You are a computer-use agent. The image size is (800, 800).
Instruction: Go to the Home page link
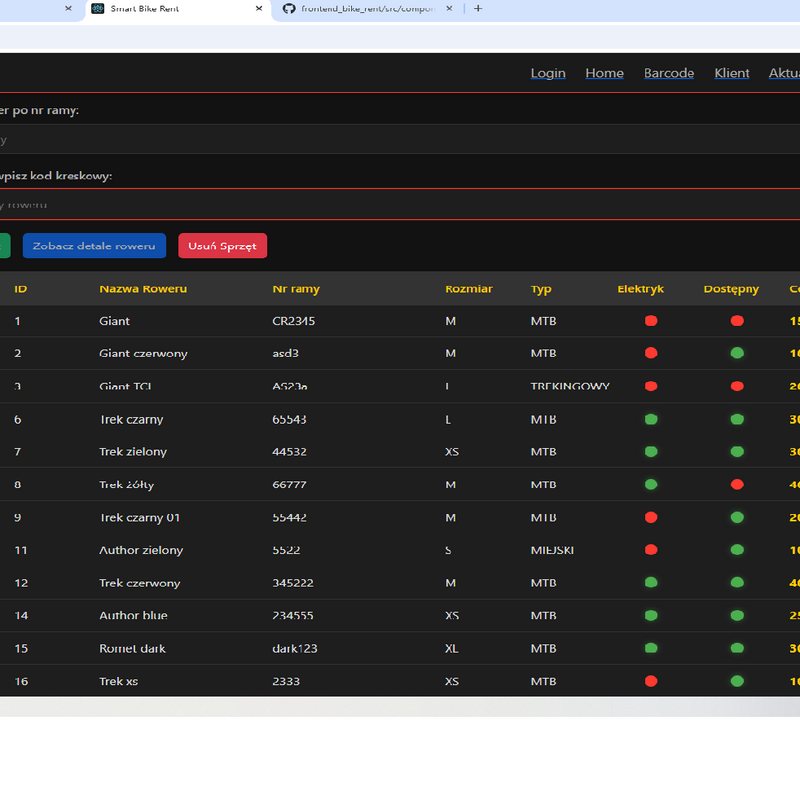pyautogui.click(x=604, y=73)
